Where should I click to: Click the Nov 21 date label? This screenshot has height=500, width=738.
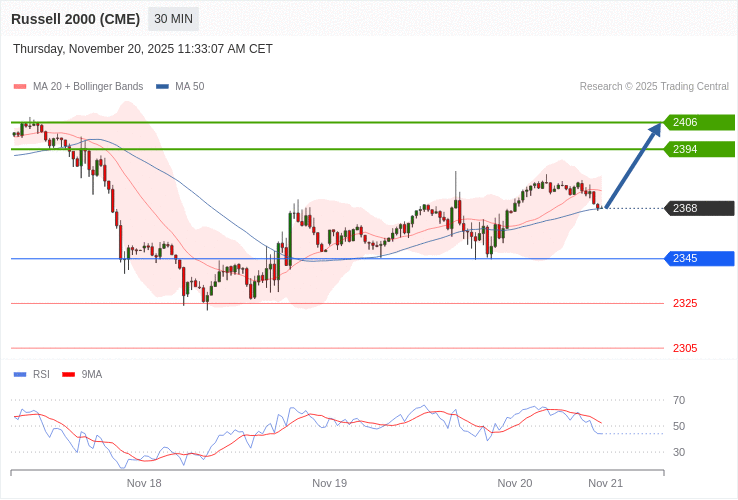point(606,483)
